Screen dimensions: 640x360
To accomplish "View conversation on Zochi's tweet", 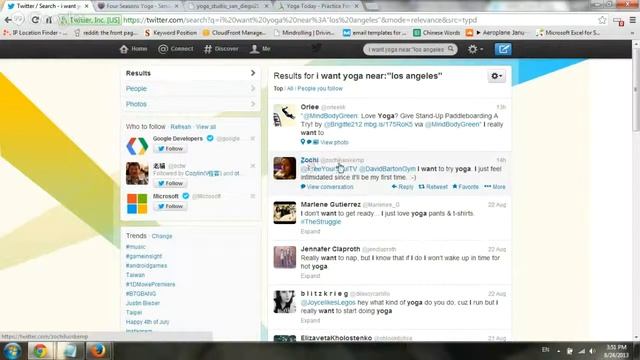I will 330,187.
